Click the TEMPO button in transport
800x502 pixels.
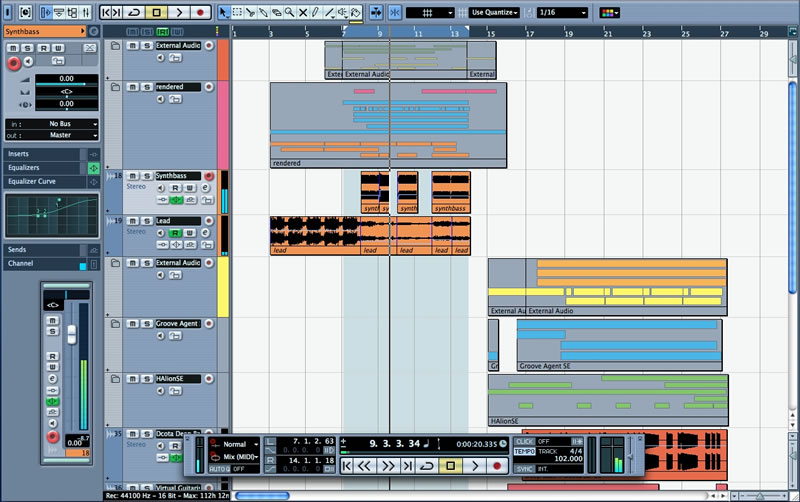pyautogui.click(x=524, y=451)
